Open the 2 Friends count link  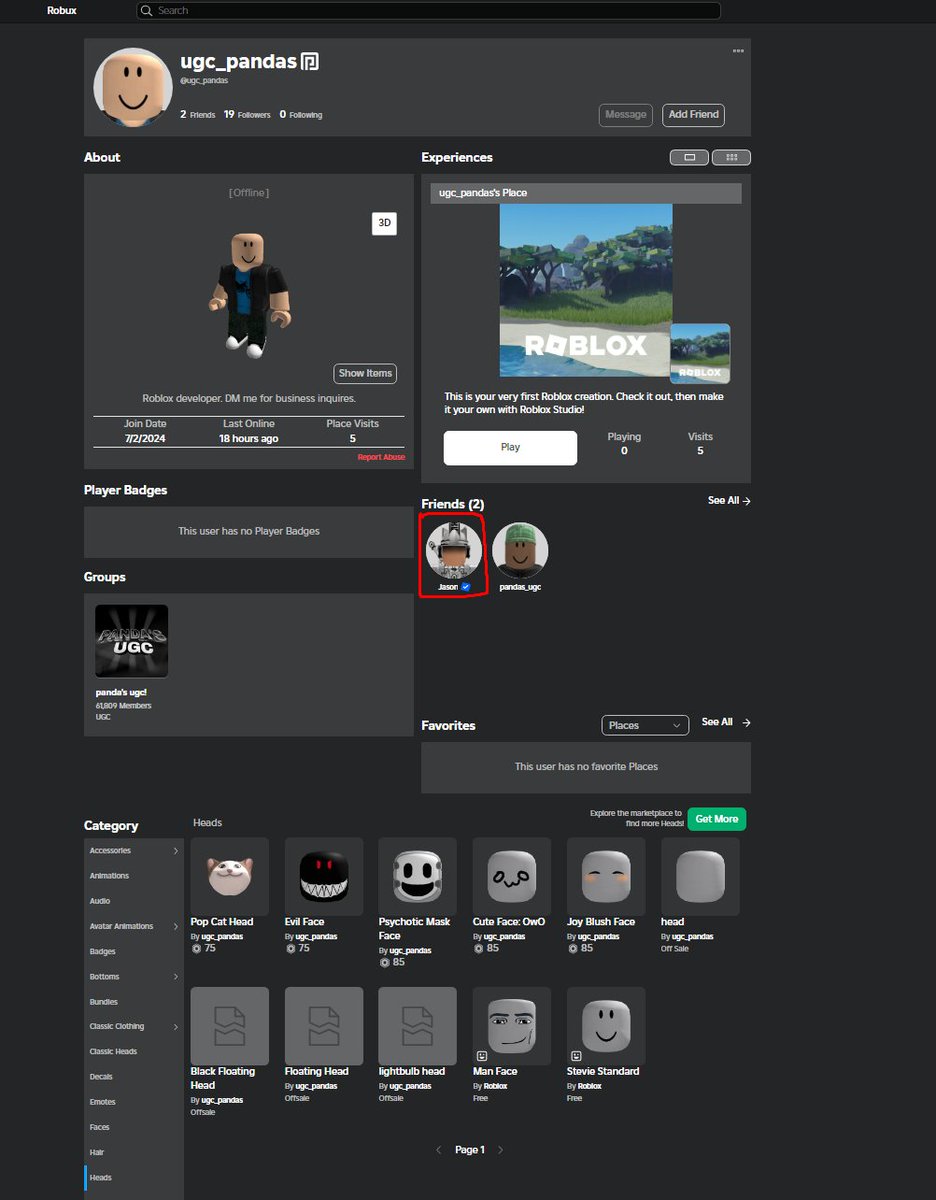coord(197,115)
